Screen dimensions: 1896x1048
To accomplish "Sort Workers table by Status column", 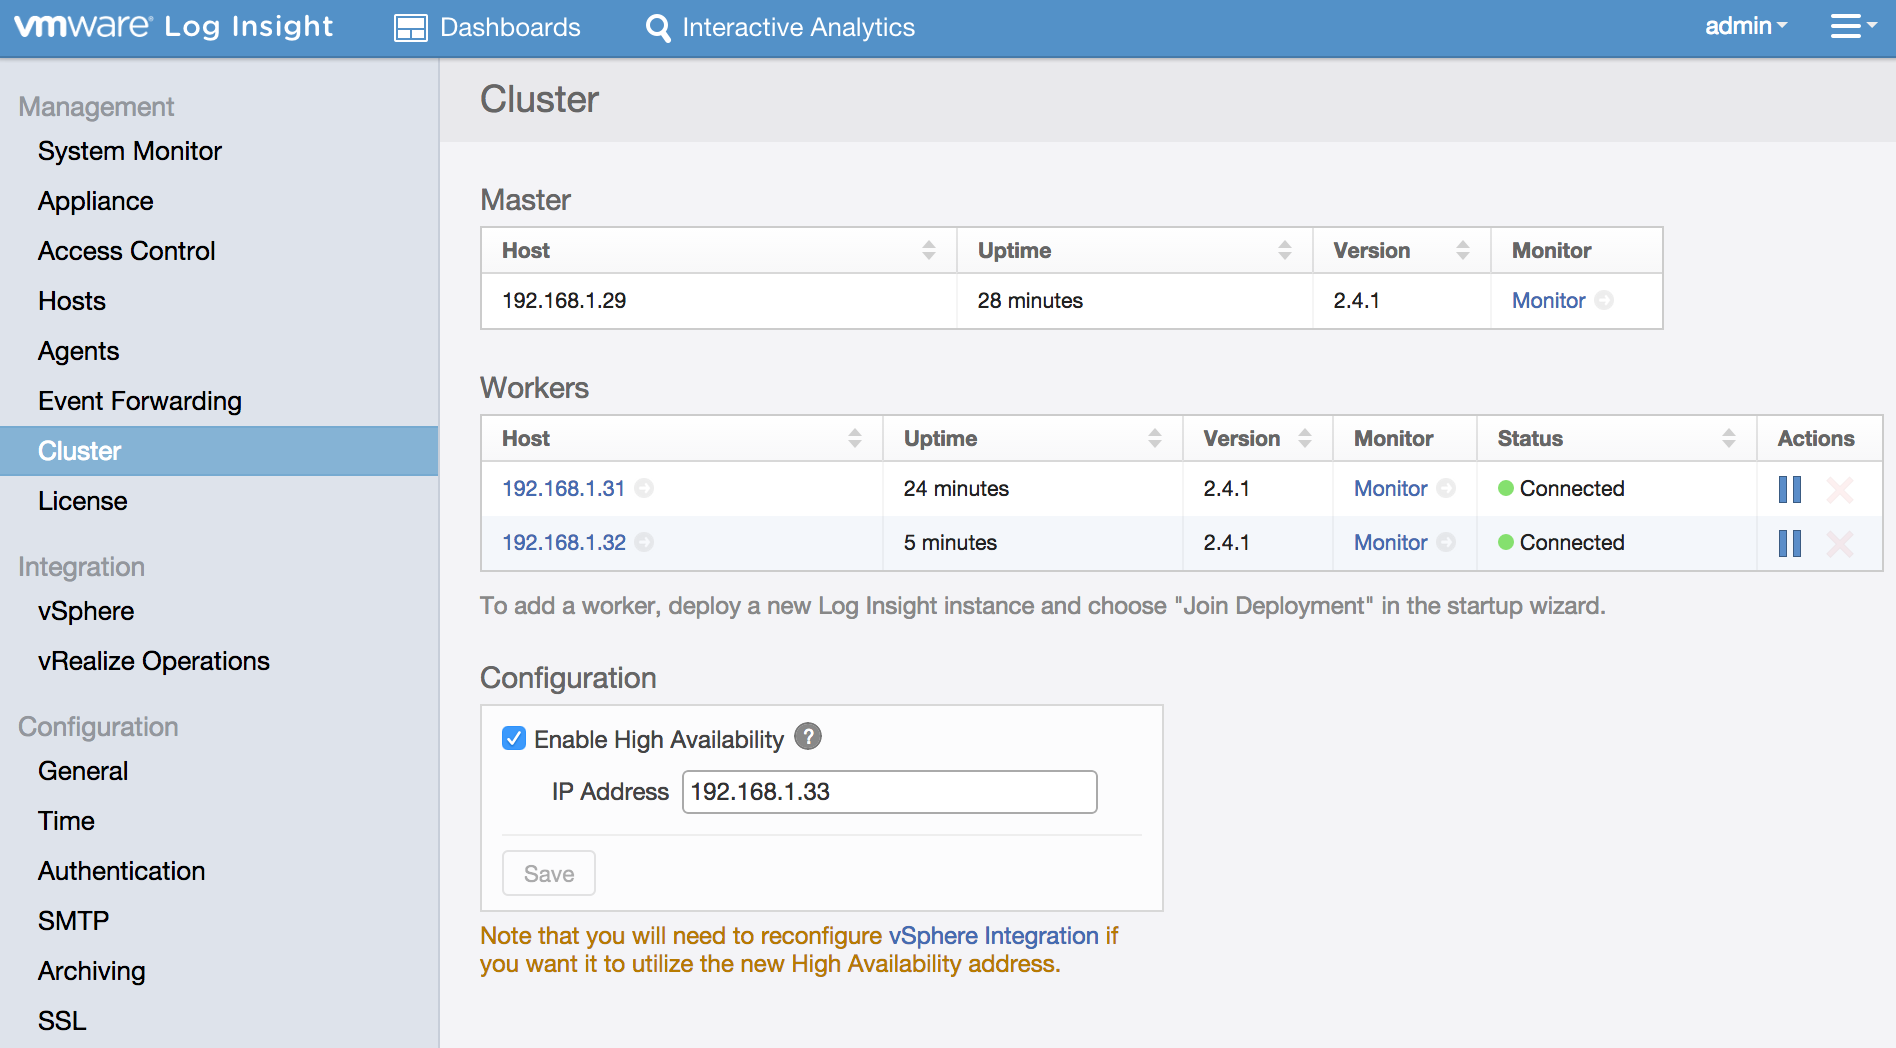I will tap(1728, 439).
